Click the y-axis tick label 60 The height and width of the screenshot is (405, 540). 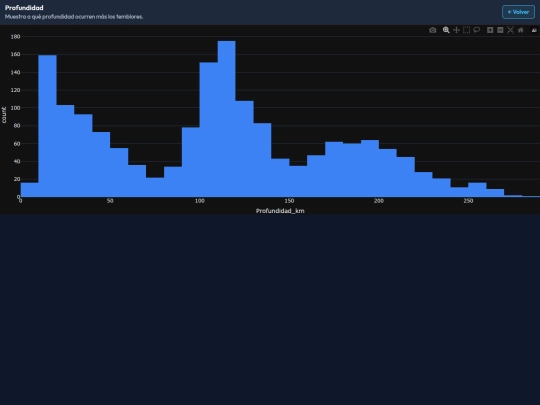coord(17,144)
